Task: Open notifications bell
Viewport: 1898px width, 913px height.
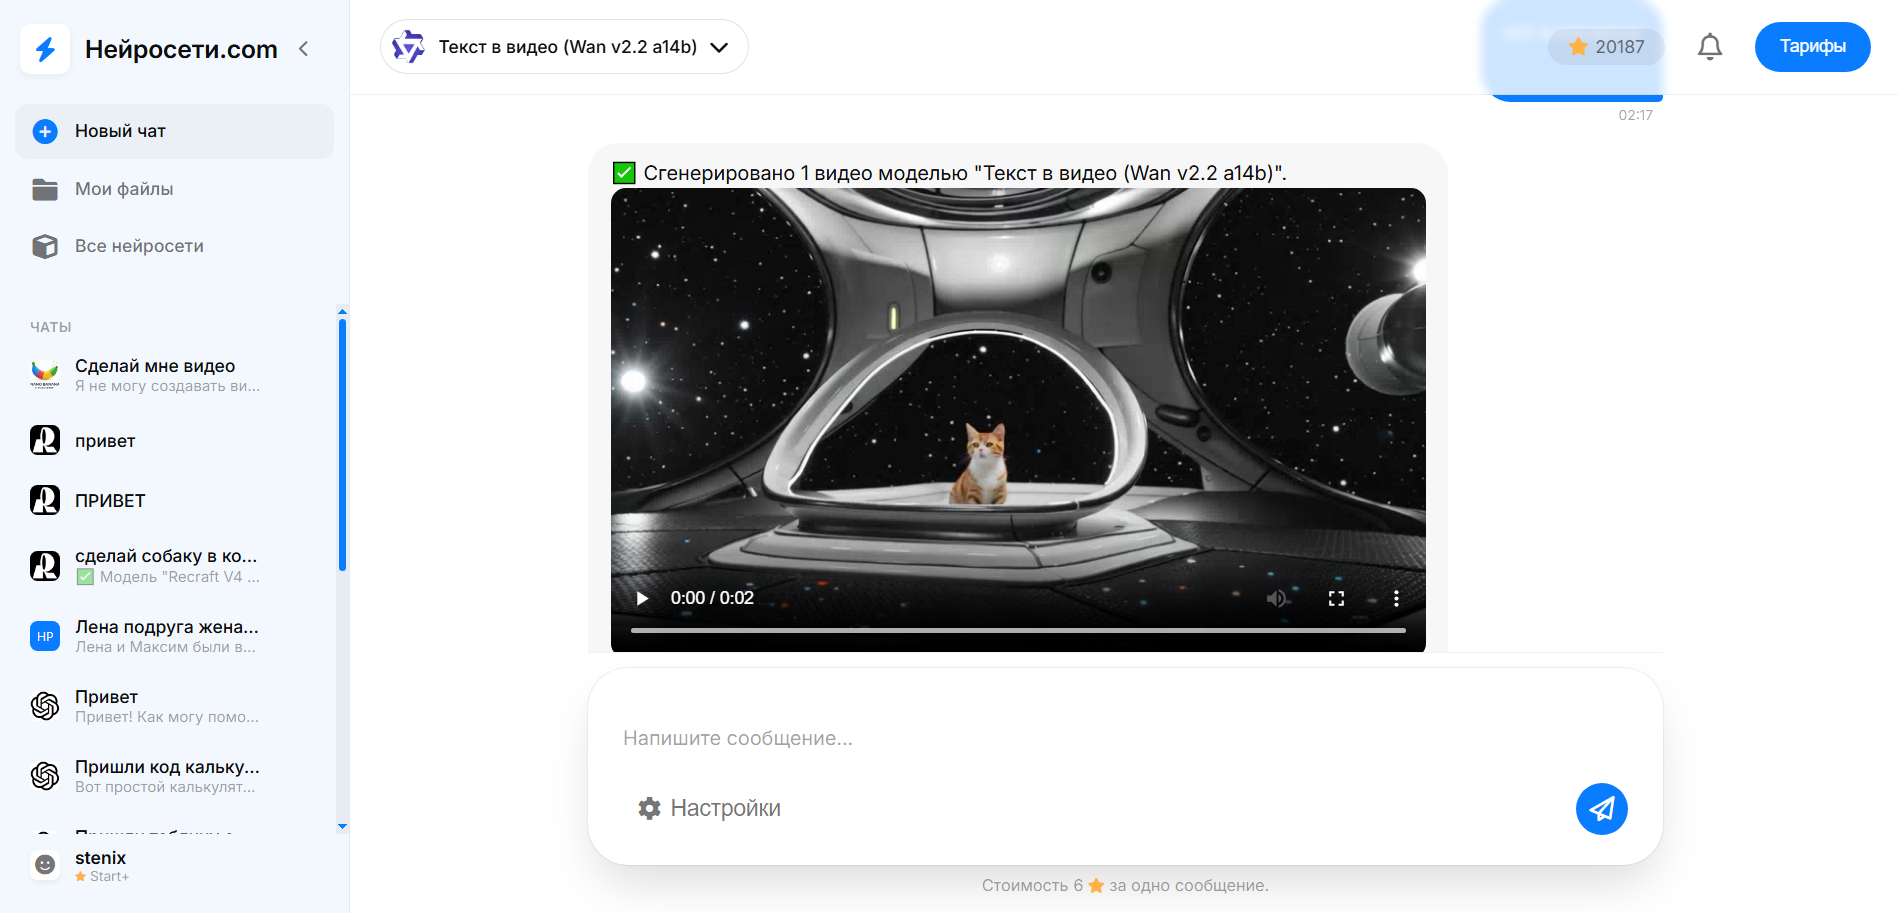Action: click(x=1710, y=47)
